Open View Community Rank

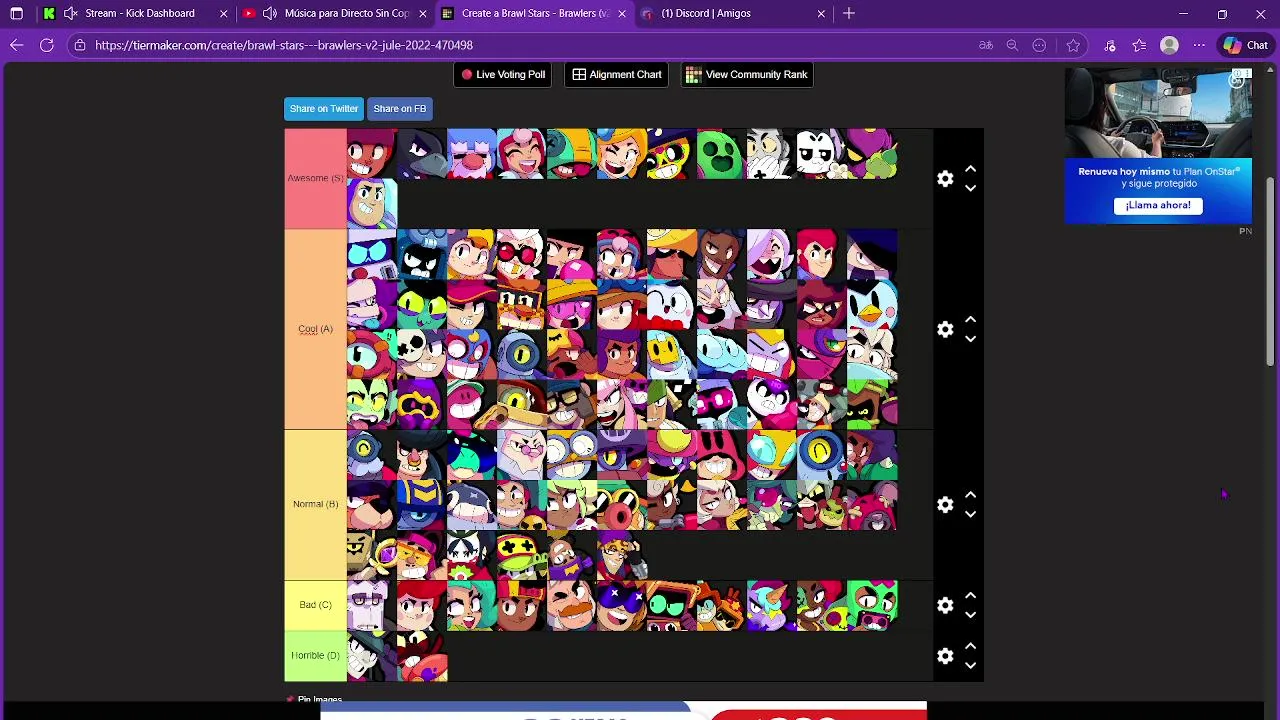(x=746, y=74)
